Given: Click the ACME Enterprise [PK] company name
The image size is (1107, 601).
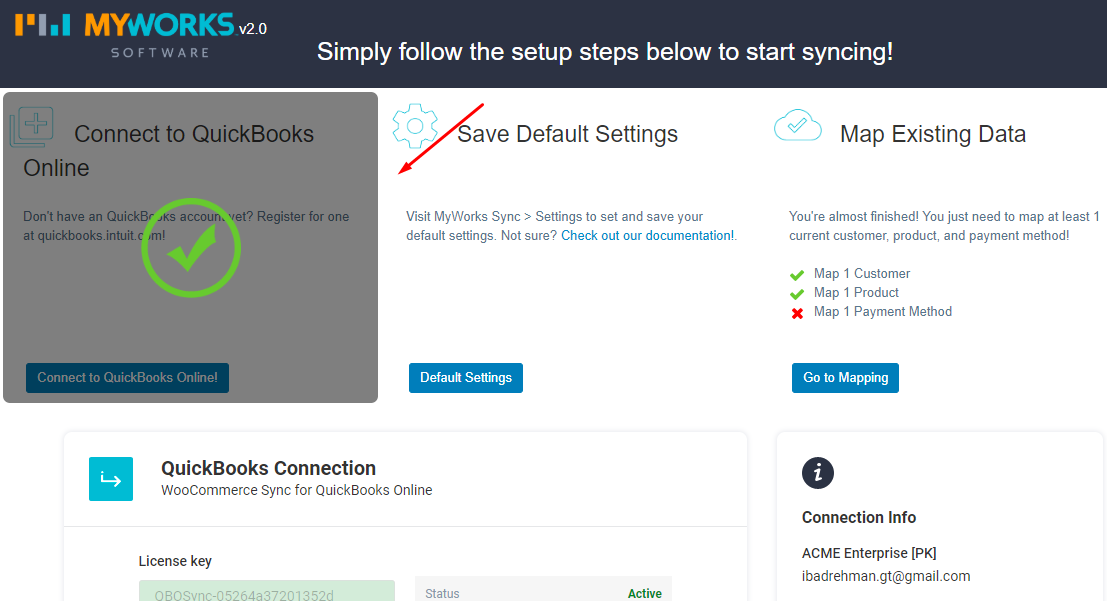Looking at the screenshot, I should [868, 553].
